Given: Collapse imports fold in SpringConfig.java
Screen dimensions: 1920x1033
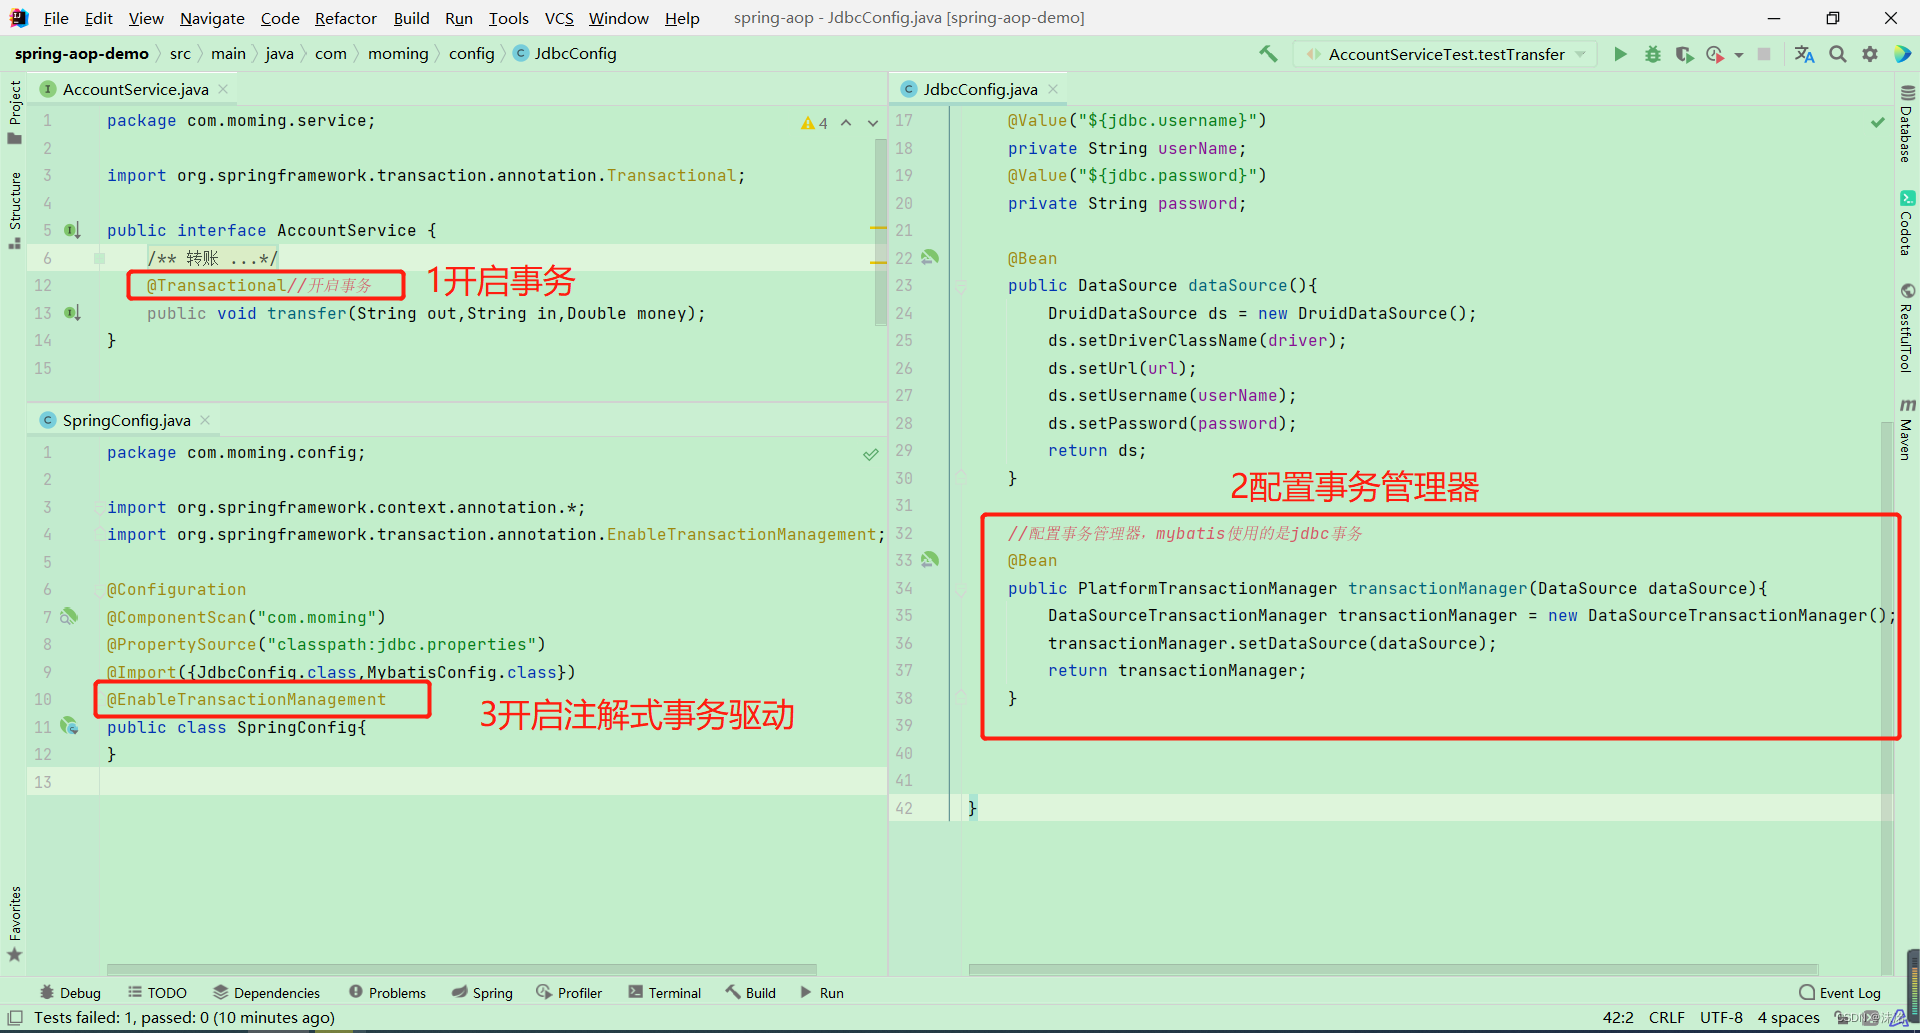Looking at the screenshot, I should point(99,507).
